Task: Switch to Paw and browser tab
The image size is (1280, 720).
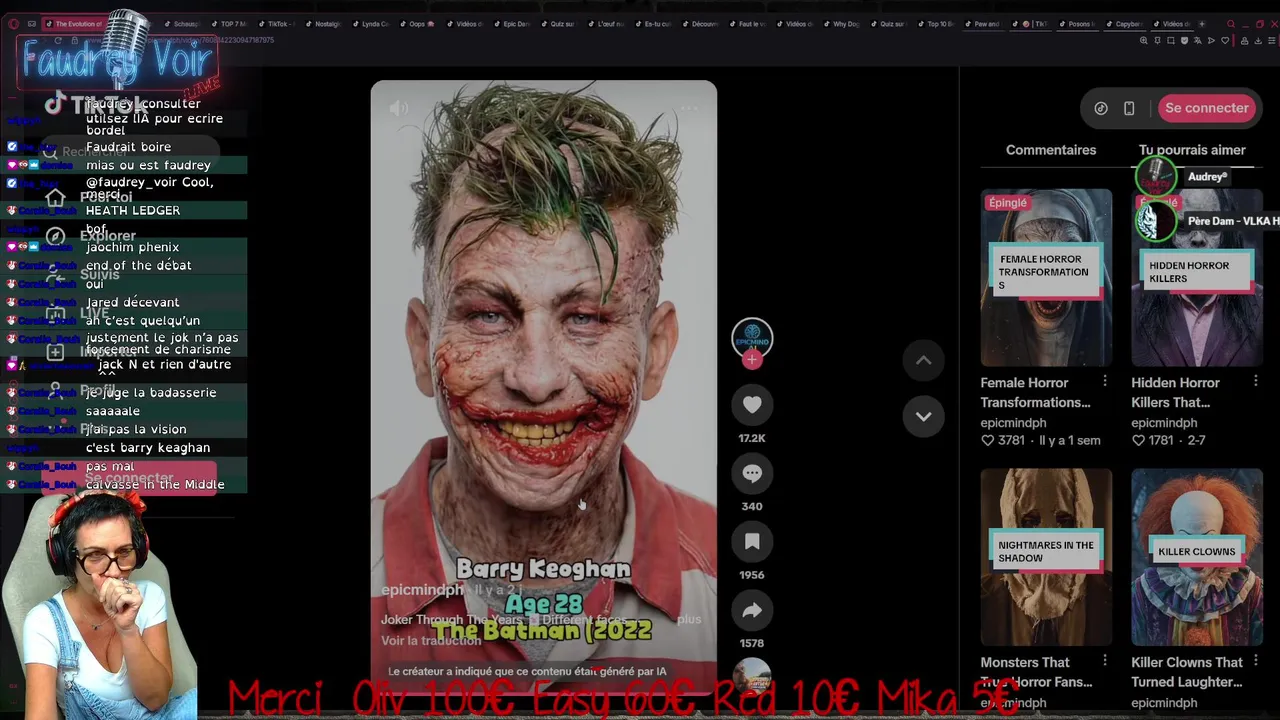Action: coord(982,24)
